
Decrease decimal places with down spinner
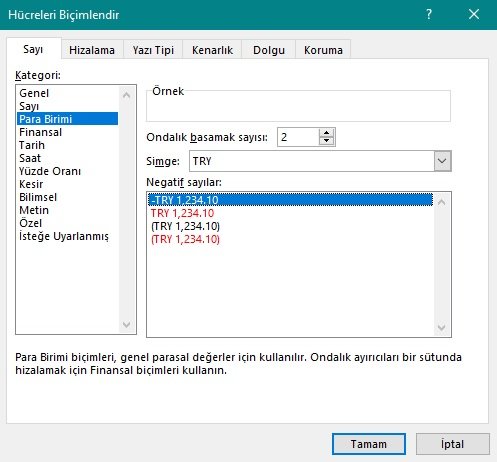click(x=326, y=141)
